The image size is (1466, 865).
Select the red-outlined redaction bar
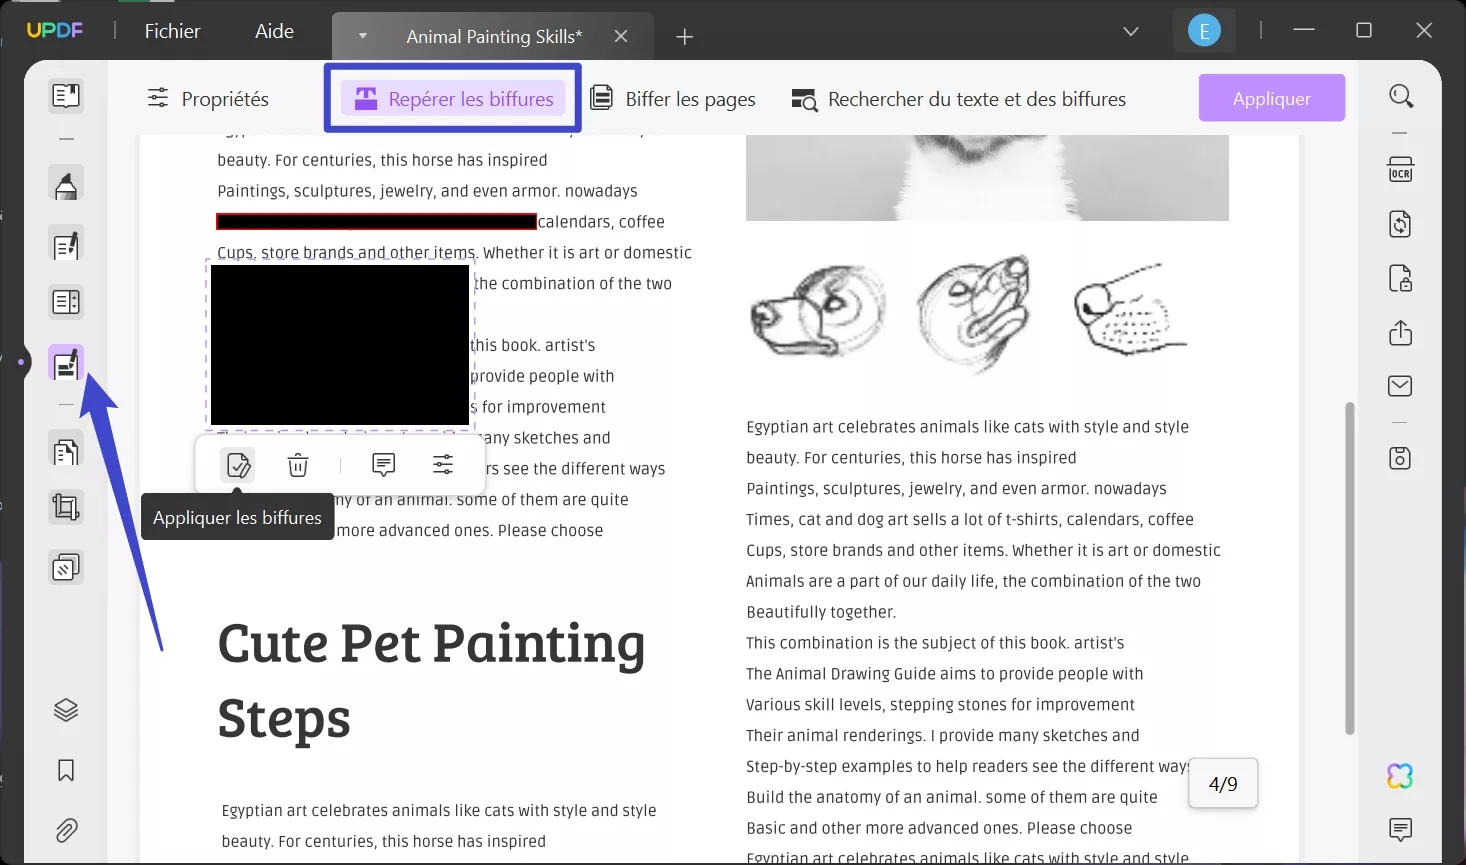[376, 221]
